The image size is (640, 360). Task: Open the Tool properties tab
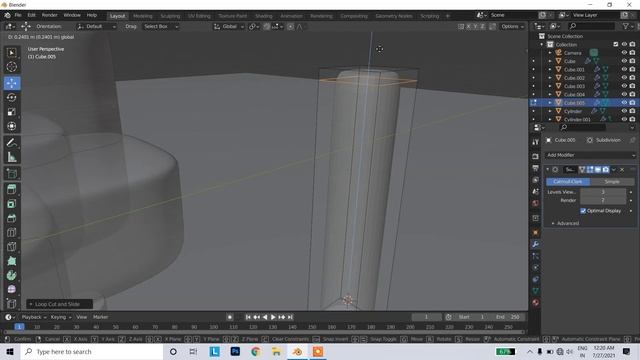coord(536,142)
